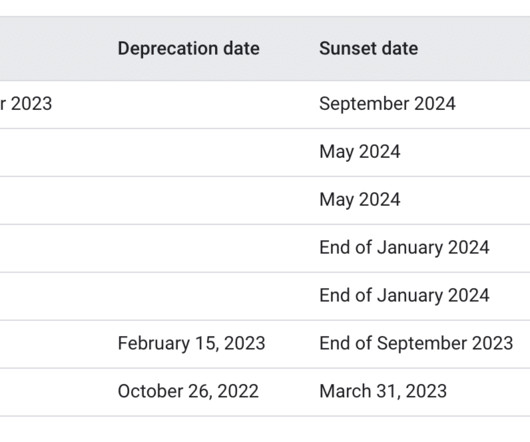Click empty first-column cell in February 15 row
Viewport: 530px width, 442px height.
coord(56,344)
